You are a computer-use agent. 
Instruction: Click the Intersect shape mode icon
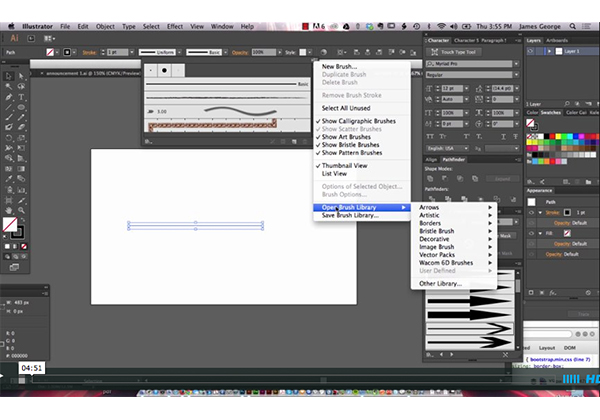click(x=460, y=179)
